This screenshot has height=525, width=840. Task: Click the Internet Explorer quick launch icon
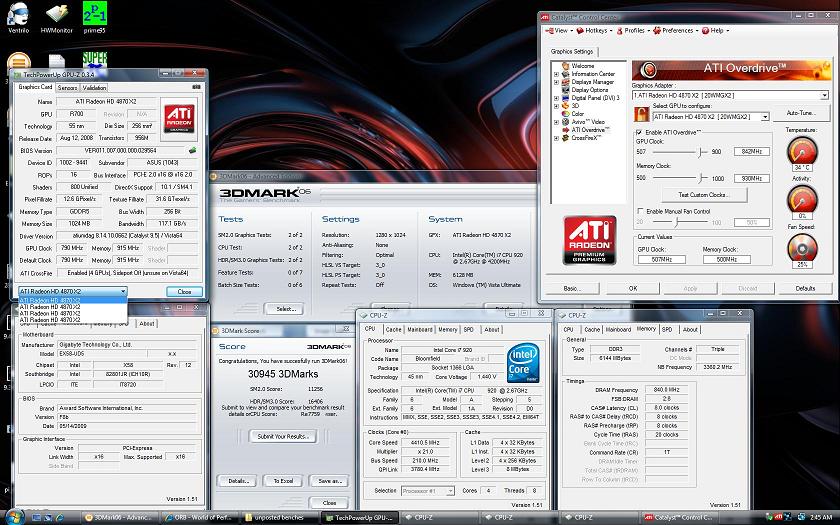coord(60,518)
